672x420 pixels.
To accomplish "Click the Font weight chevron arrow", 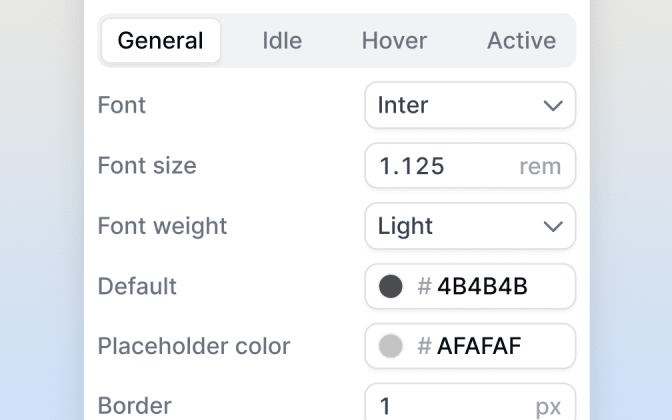I will (553, 226).
